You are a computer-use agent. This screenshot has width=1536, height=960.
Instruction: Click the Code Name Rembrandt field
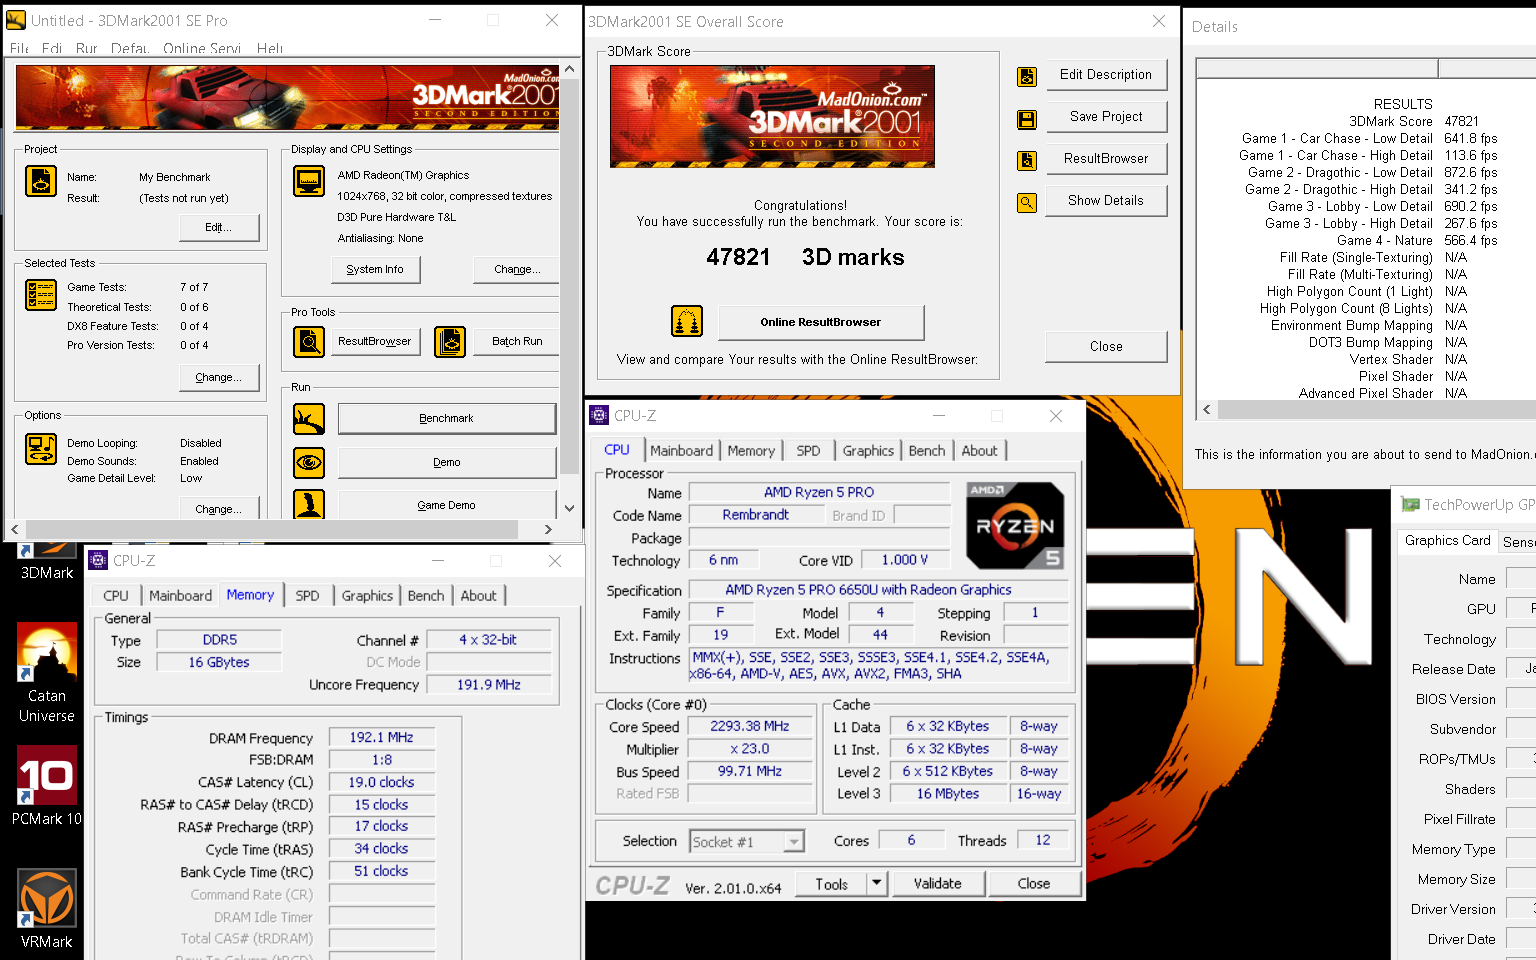755,515
